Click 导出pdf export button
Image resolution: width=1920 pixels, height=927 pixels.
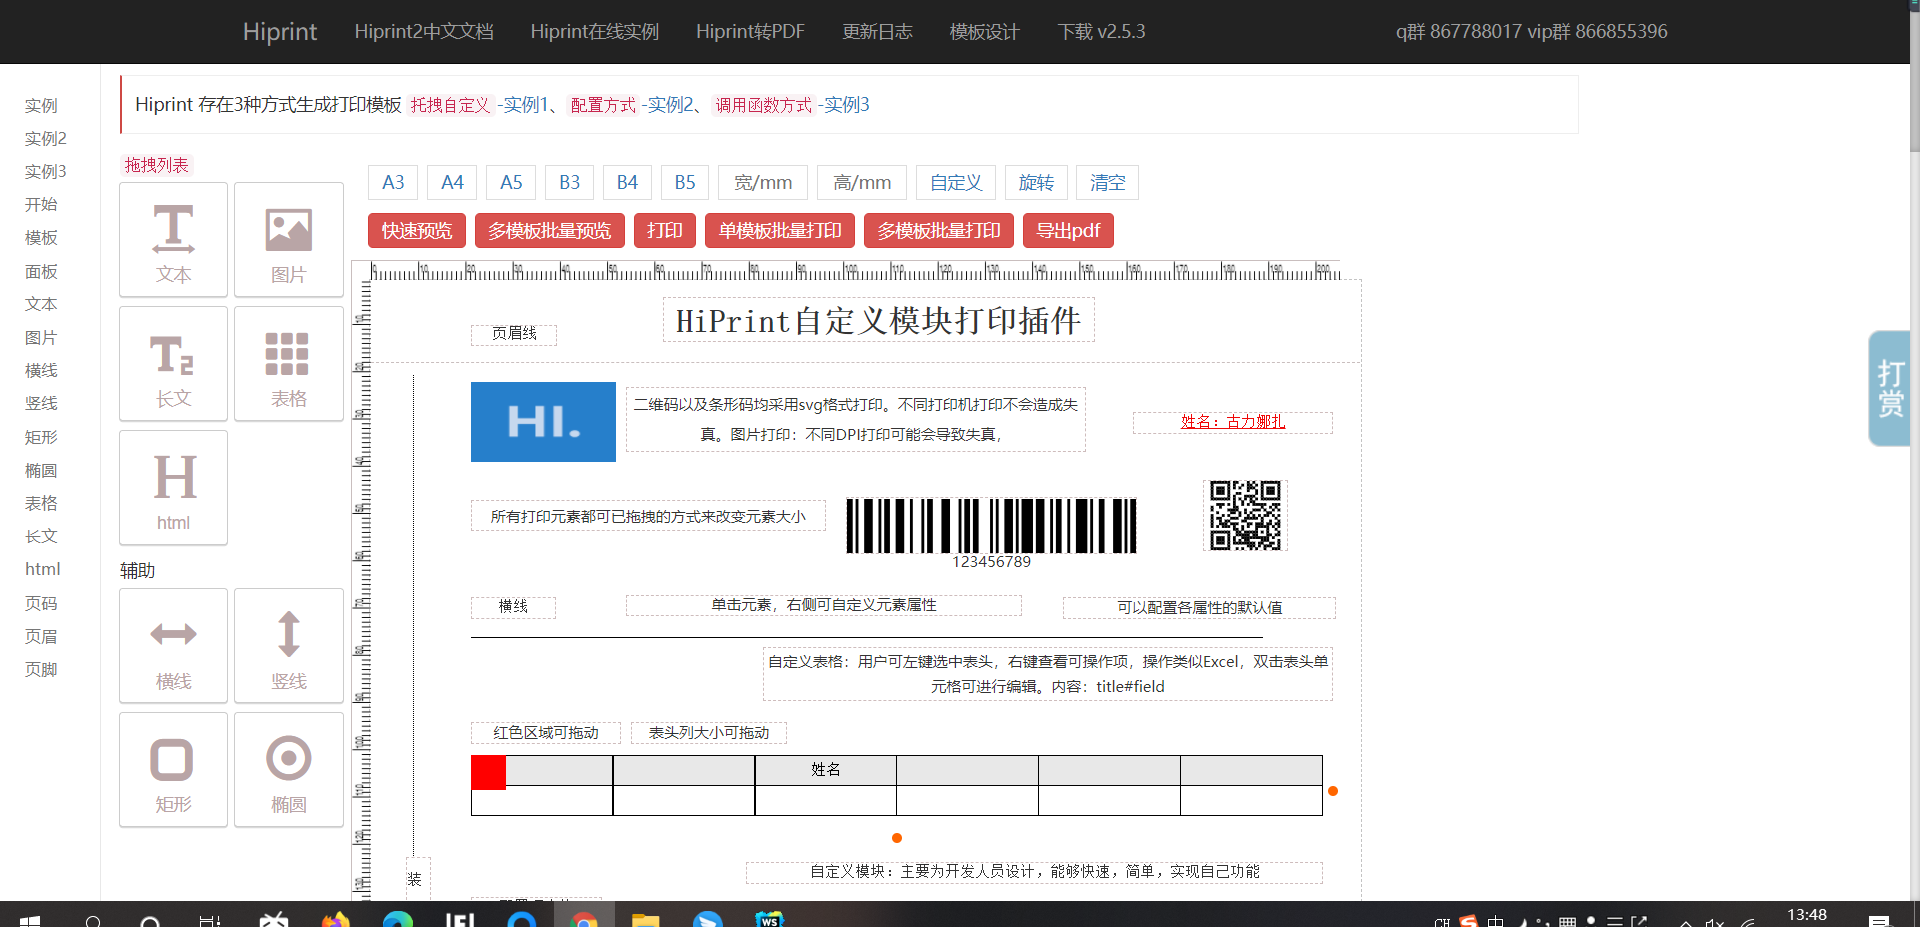point(1068,231)
